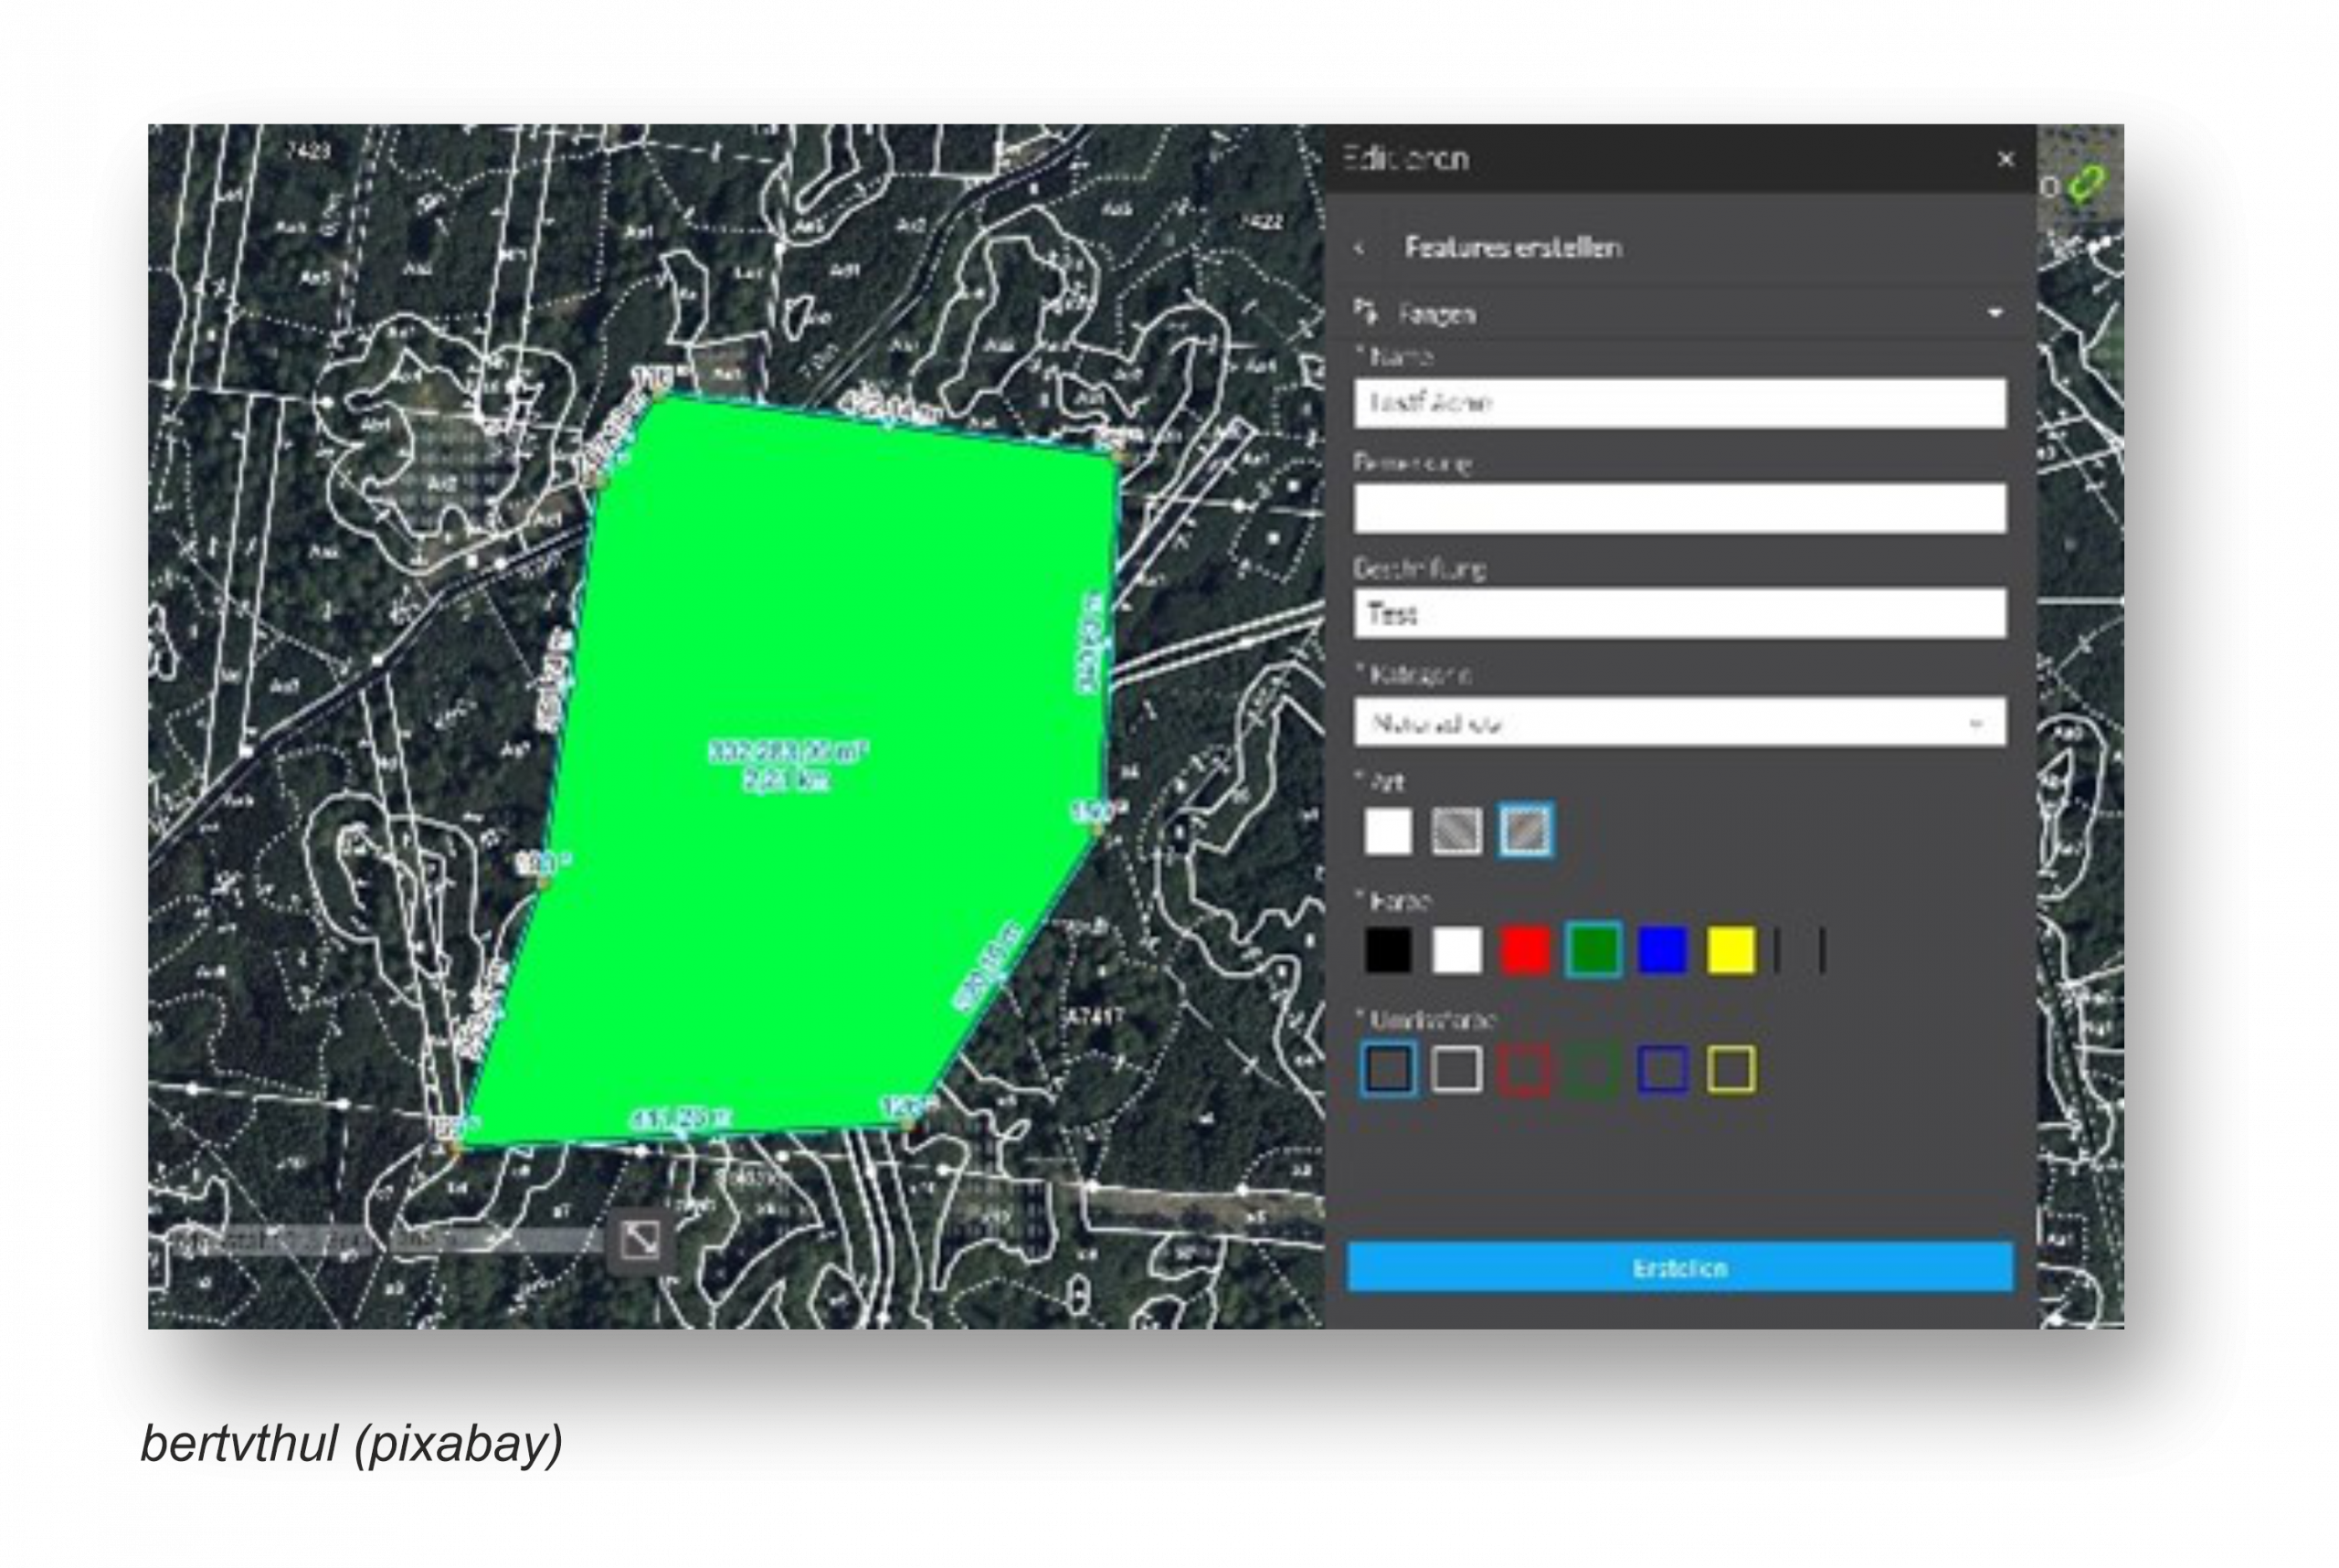Click into the Beschriftung field containing Test
This screenshot has width=2339, height=1568.
(x=1679, y=614)
